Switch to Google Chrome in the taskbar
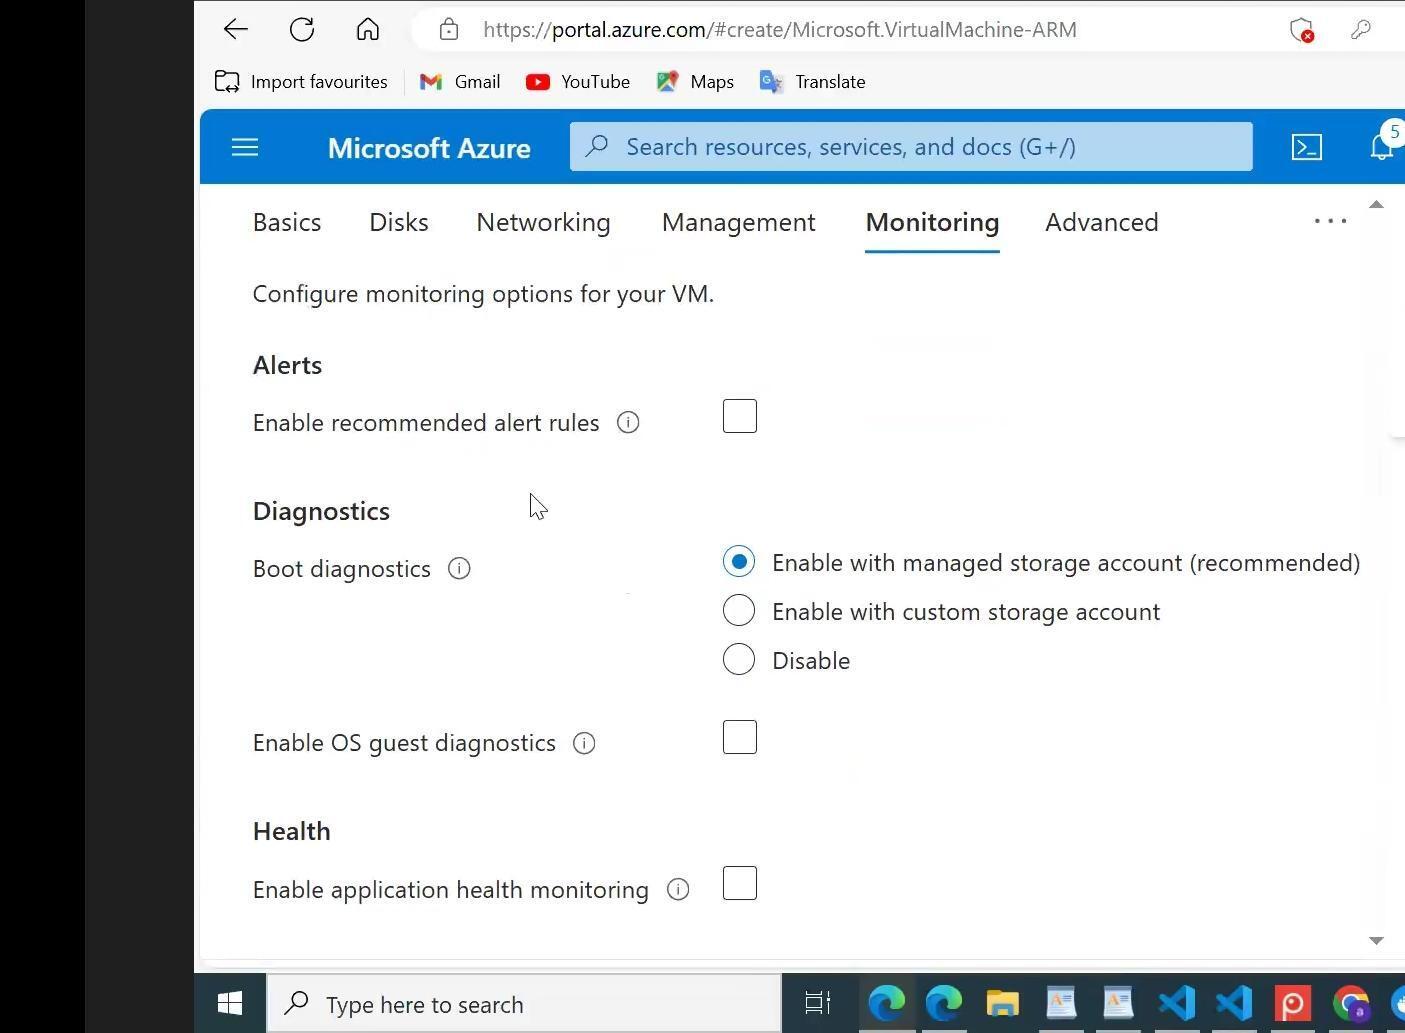1405x1033 pixels. pyautogui.click(x=1350, y=1003)
